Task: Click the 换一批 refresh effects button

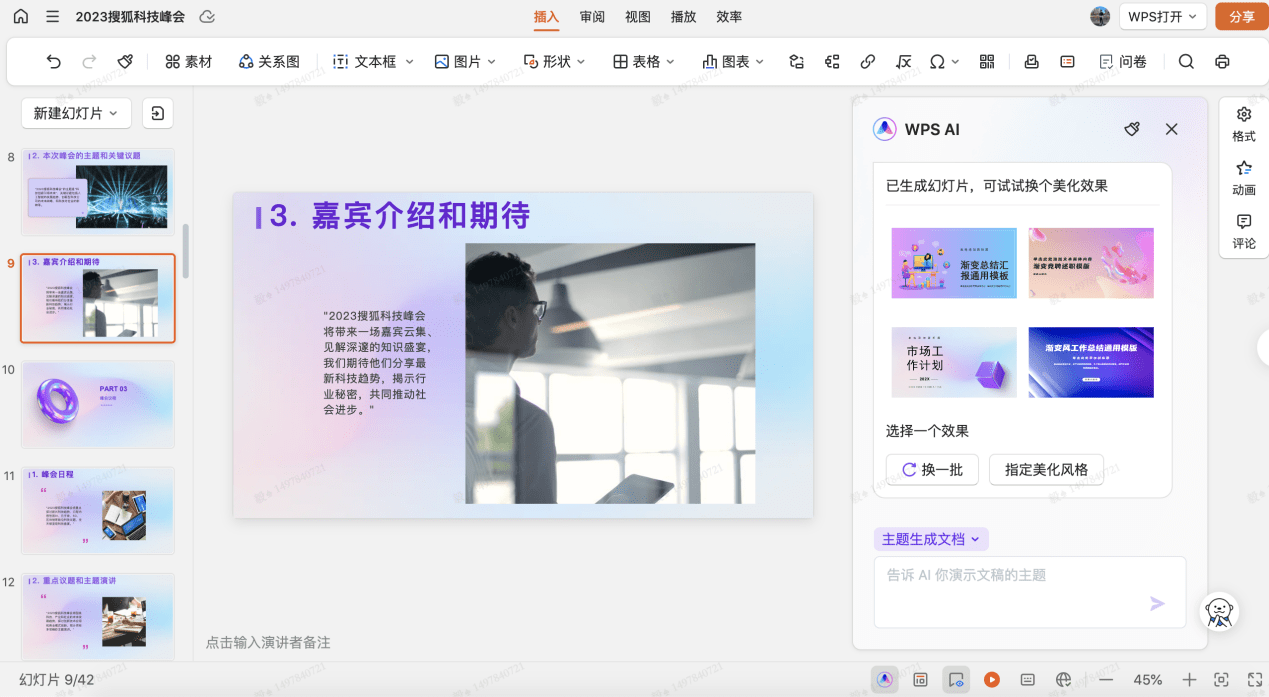Action: point(931,469)
